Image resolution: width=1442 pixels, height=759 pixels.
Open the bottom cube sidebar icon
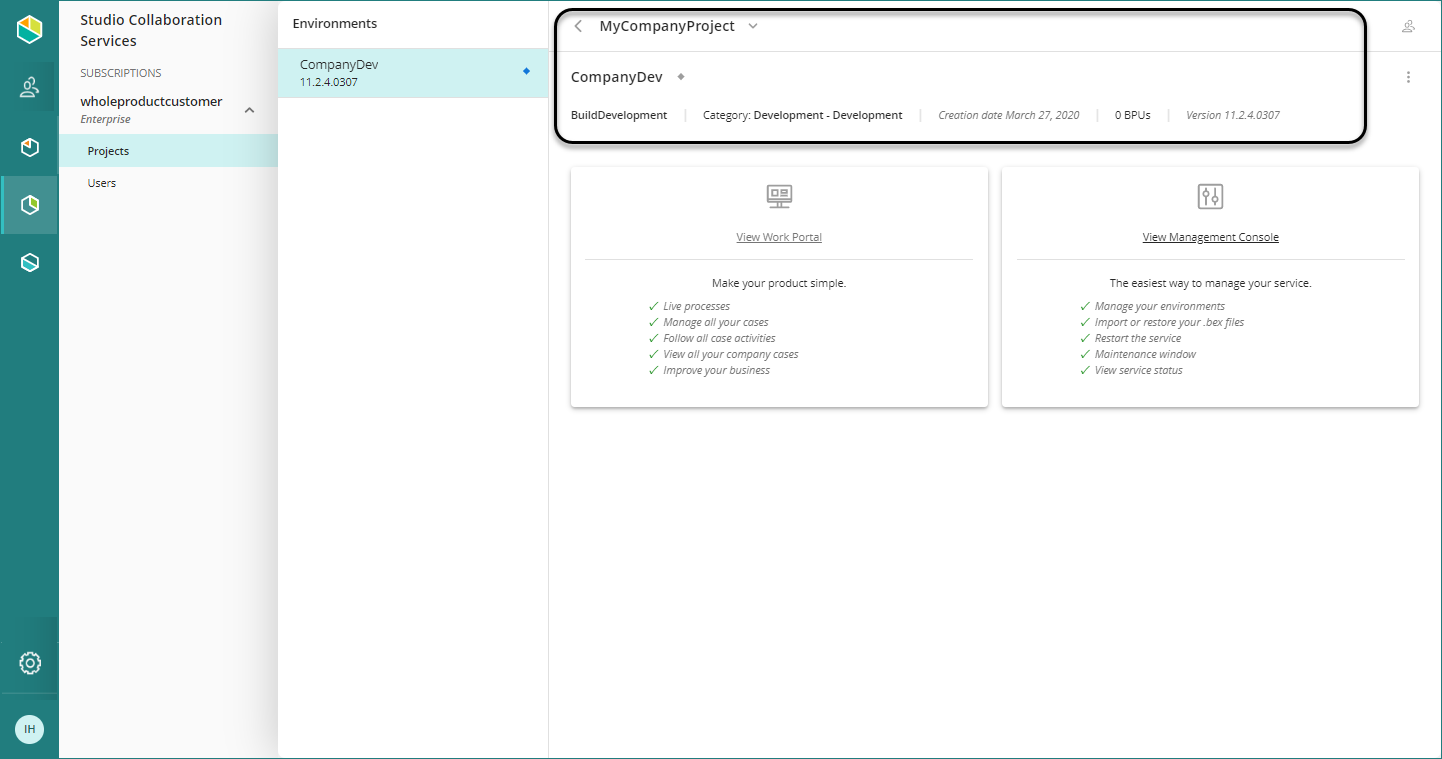click(x=30, y=263)
